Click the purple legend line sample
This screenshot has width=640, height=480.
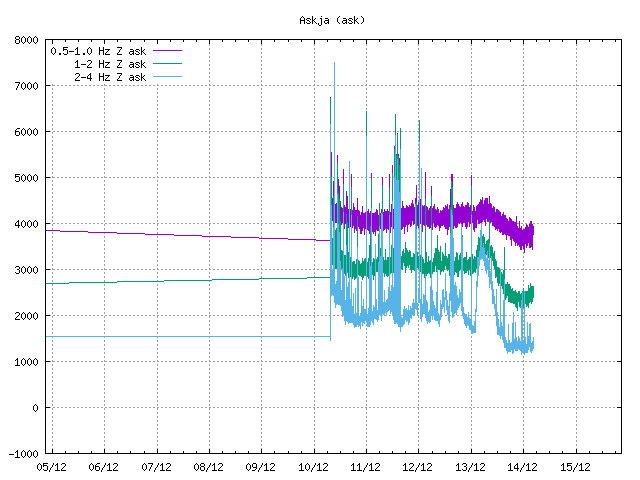pos(167,49)
